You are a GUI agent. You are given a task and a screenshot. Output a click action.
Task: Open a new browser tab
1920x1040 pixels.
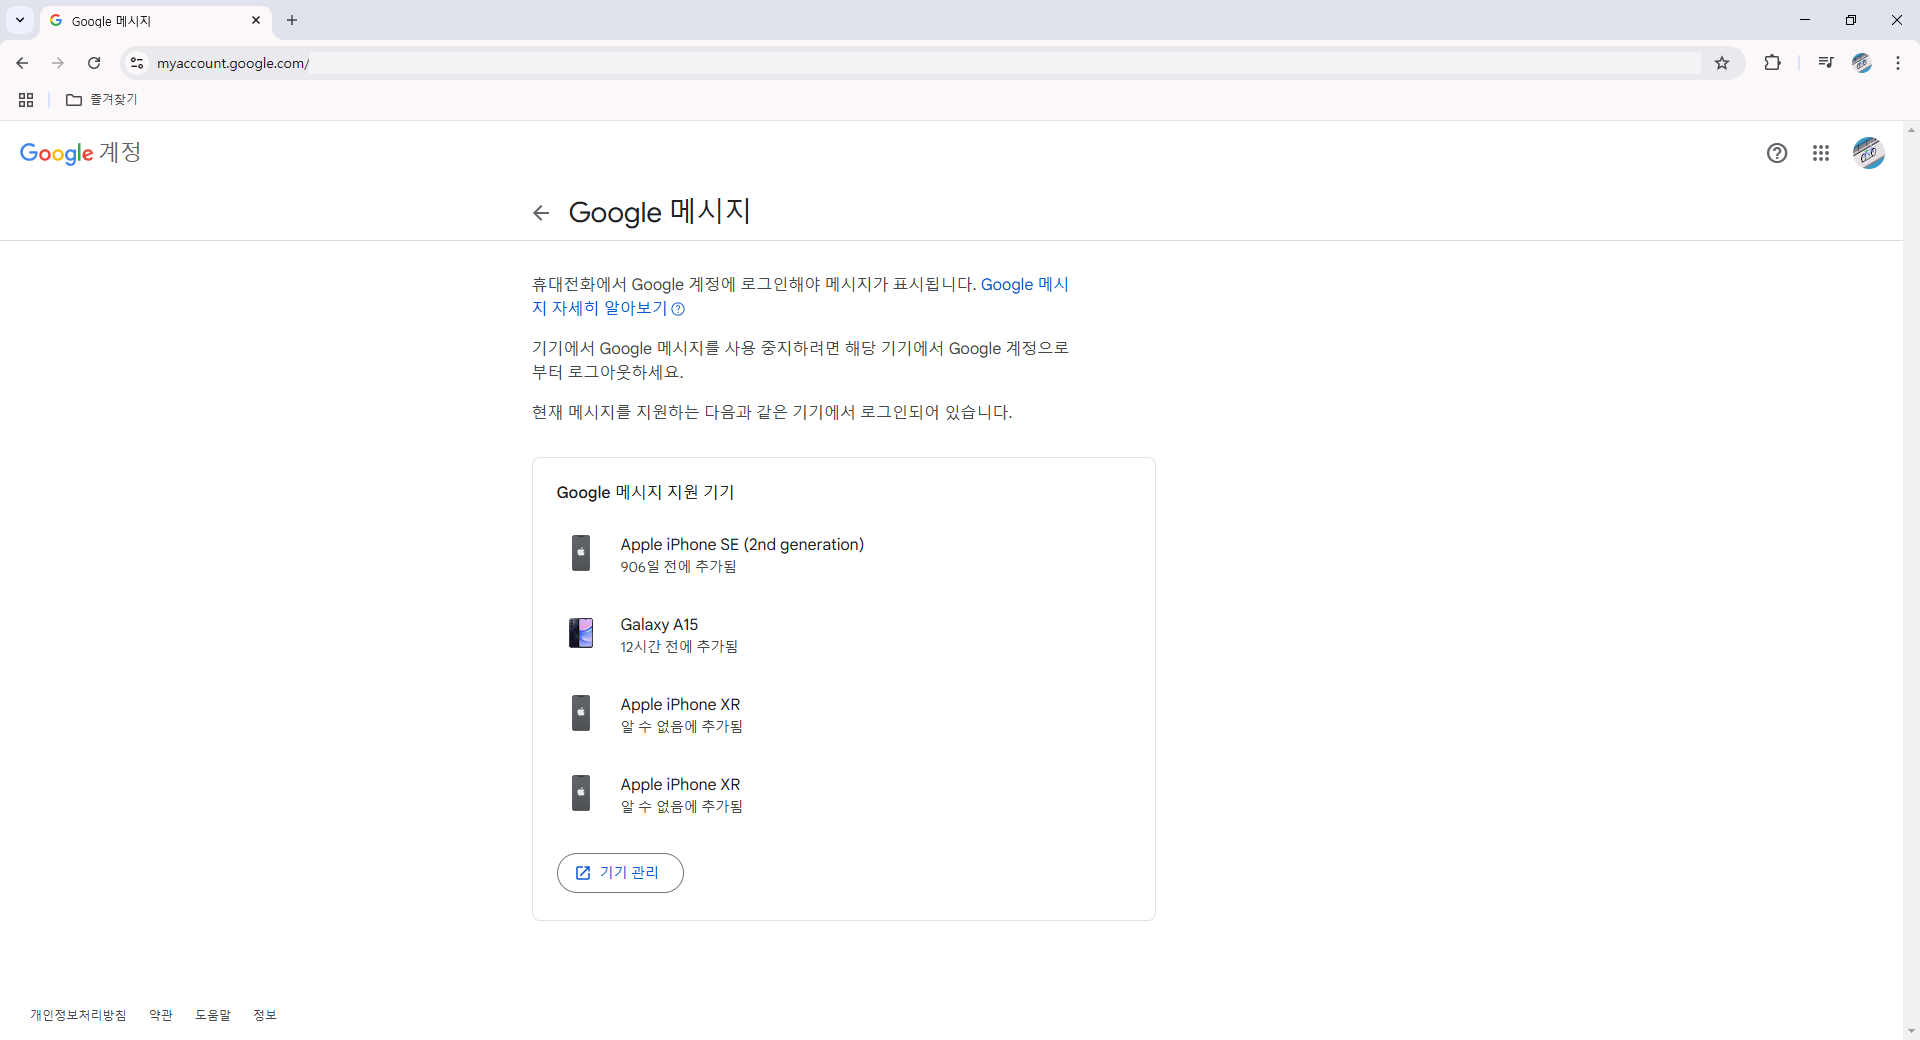tap(292, 20)
